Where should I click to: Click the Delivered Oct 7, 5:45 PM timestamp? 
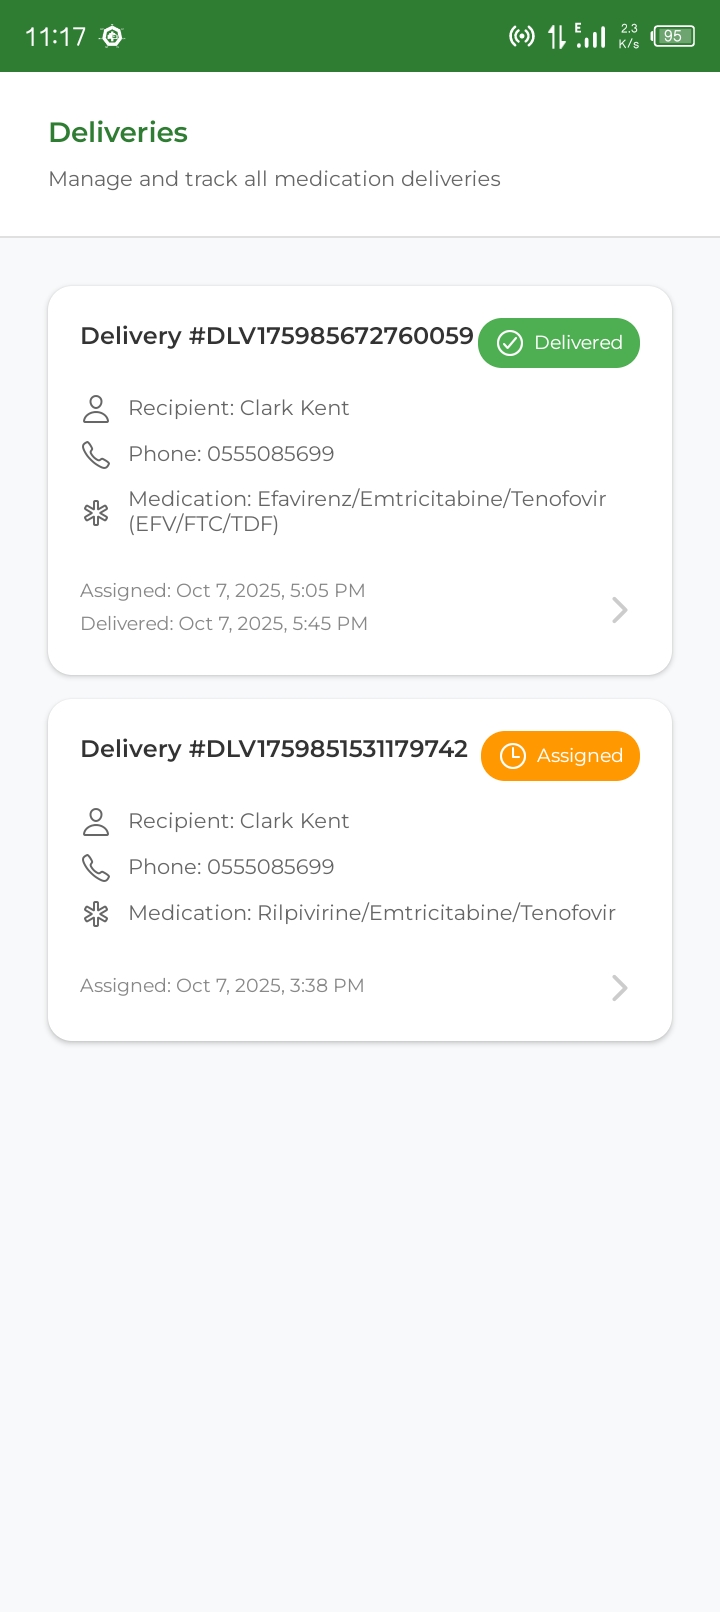pos(224,624)
